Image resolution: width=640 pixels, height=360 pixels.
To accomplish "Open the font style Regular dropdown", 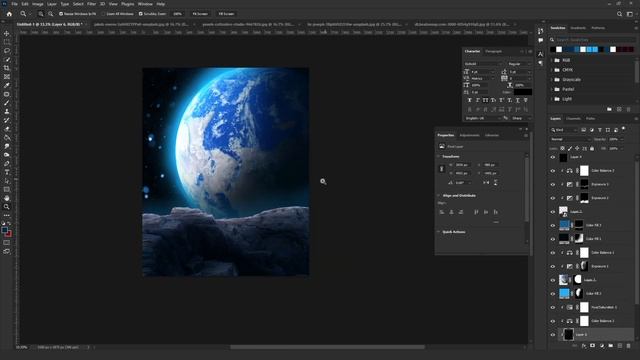I will (x=519, y=64).
